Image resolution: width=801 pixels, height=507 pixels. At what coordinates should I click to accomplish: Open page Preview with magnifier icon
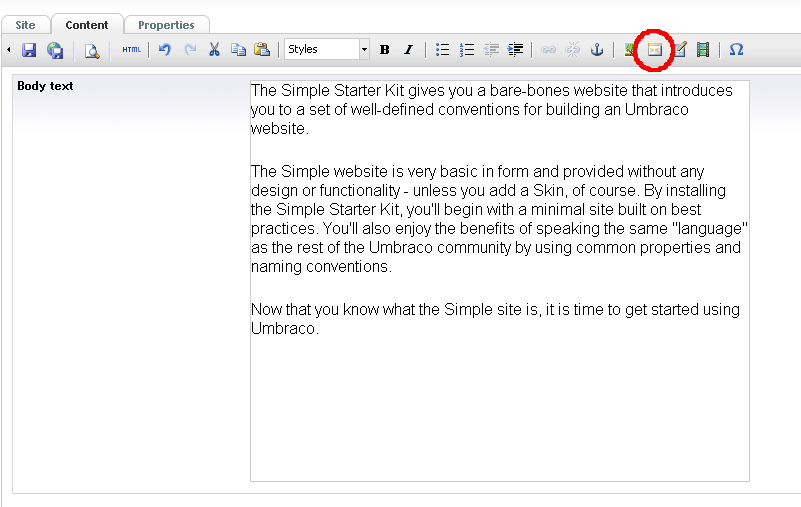coord(92,51)
